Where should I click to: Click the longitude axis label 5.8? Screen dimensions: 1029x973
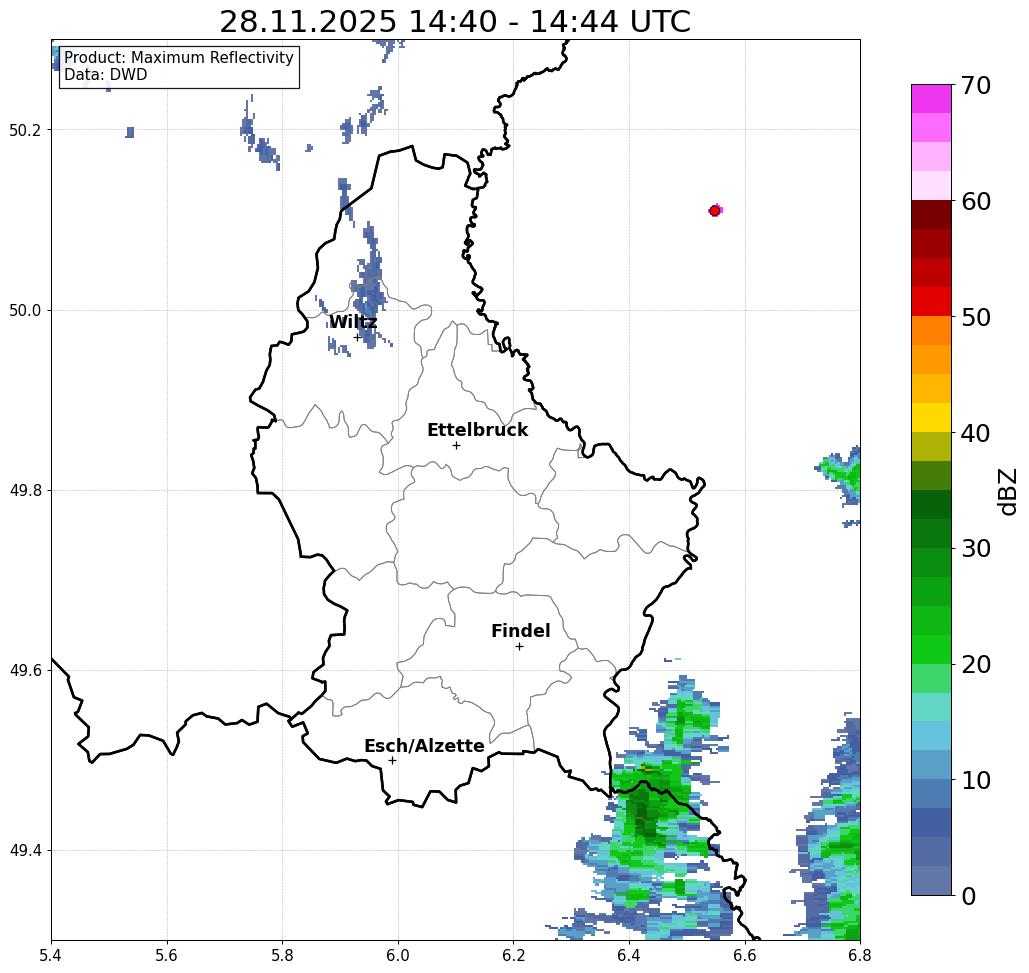pos(283,955)
